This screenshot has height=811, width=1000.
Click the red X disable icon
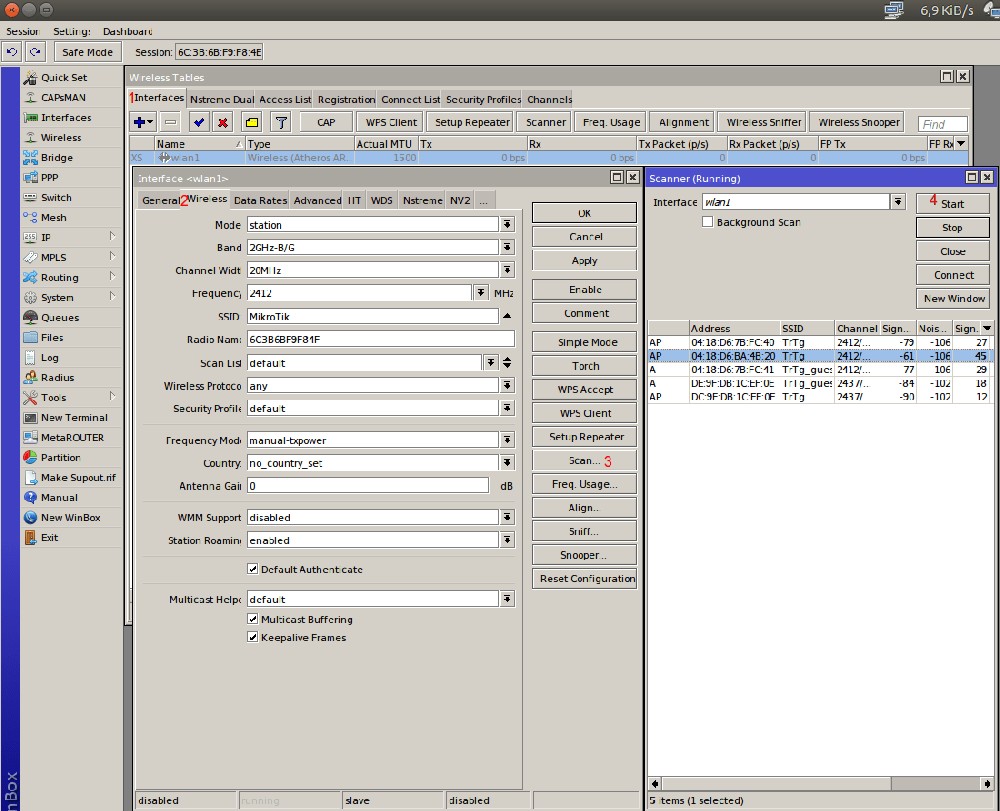[223, 122]
